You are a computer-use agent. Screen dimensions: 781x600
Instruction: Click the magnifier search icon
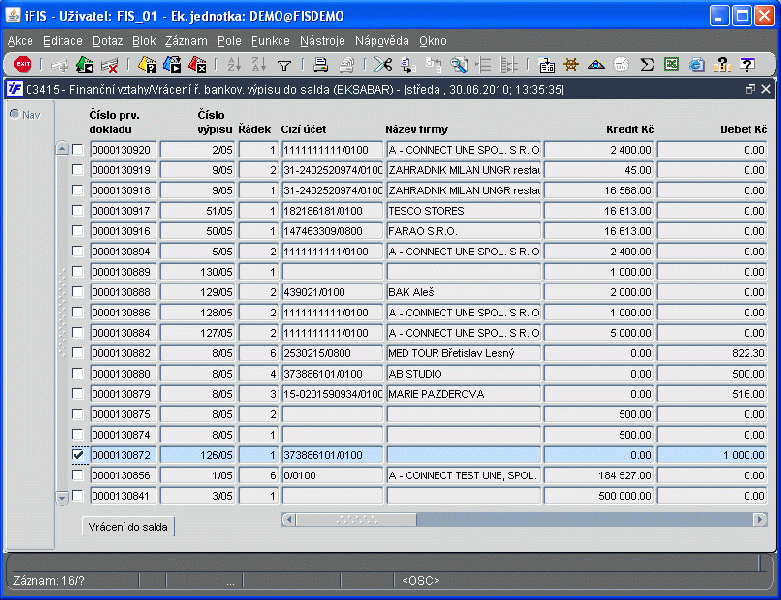click(x=459, y=65)
